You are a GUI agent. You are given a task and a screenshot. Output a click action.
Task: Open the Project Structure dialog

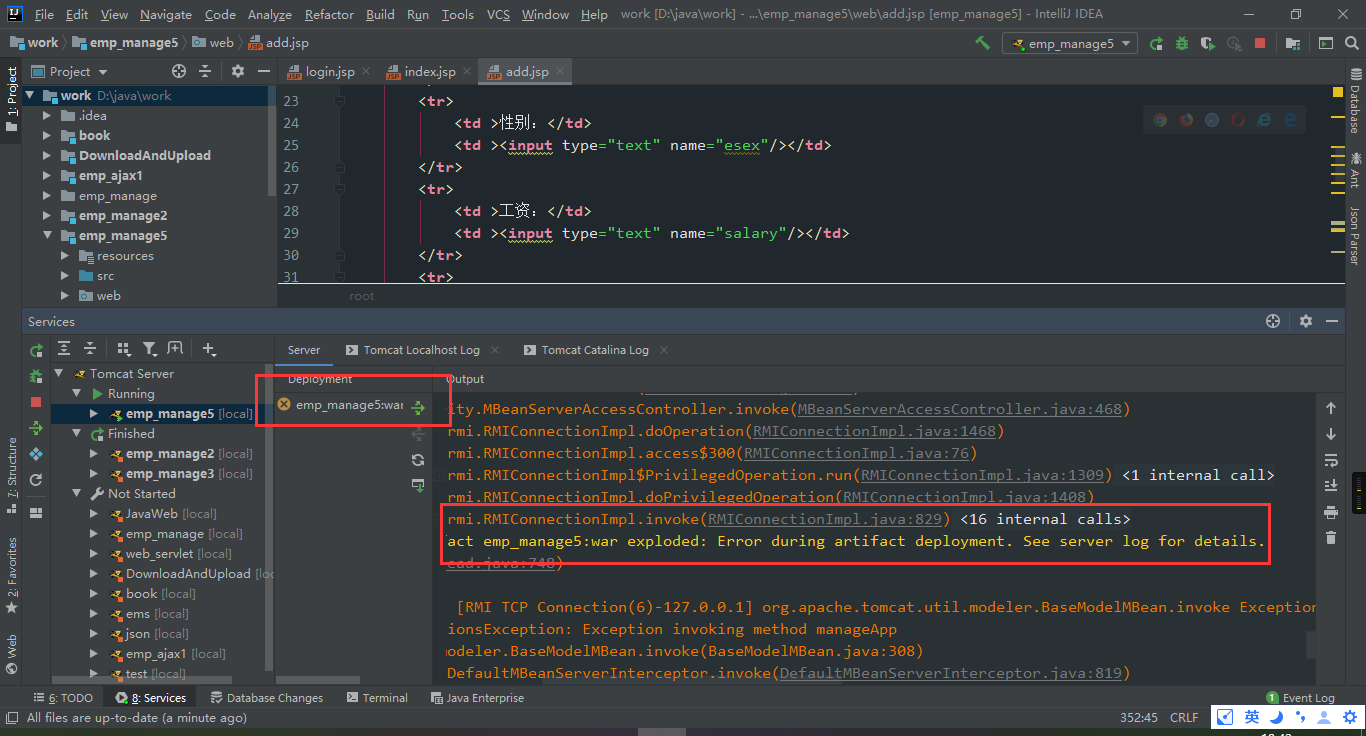[x=1293, y=43]
